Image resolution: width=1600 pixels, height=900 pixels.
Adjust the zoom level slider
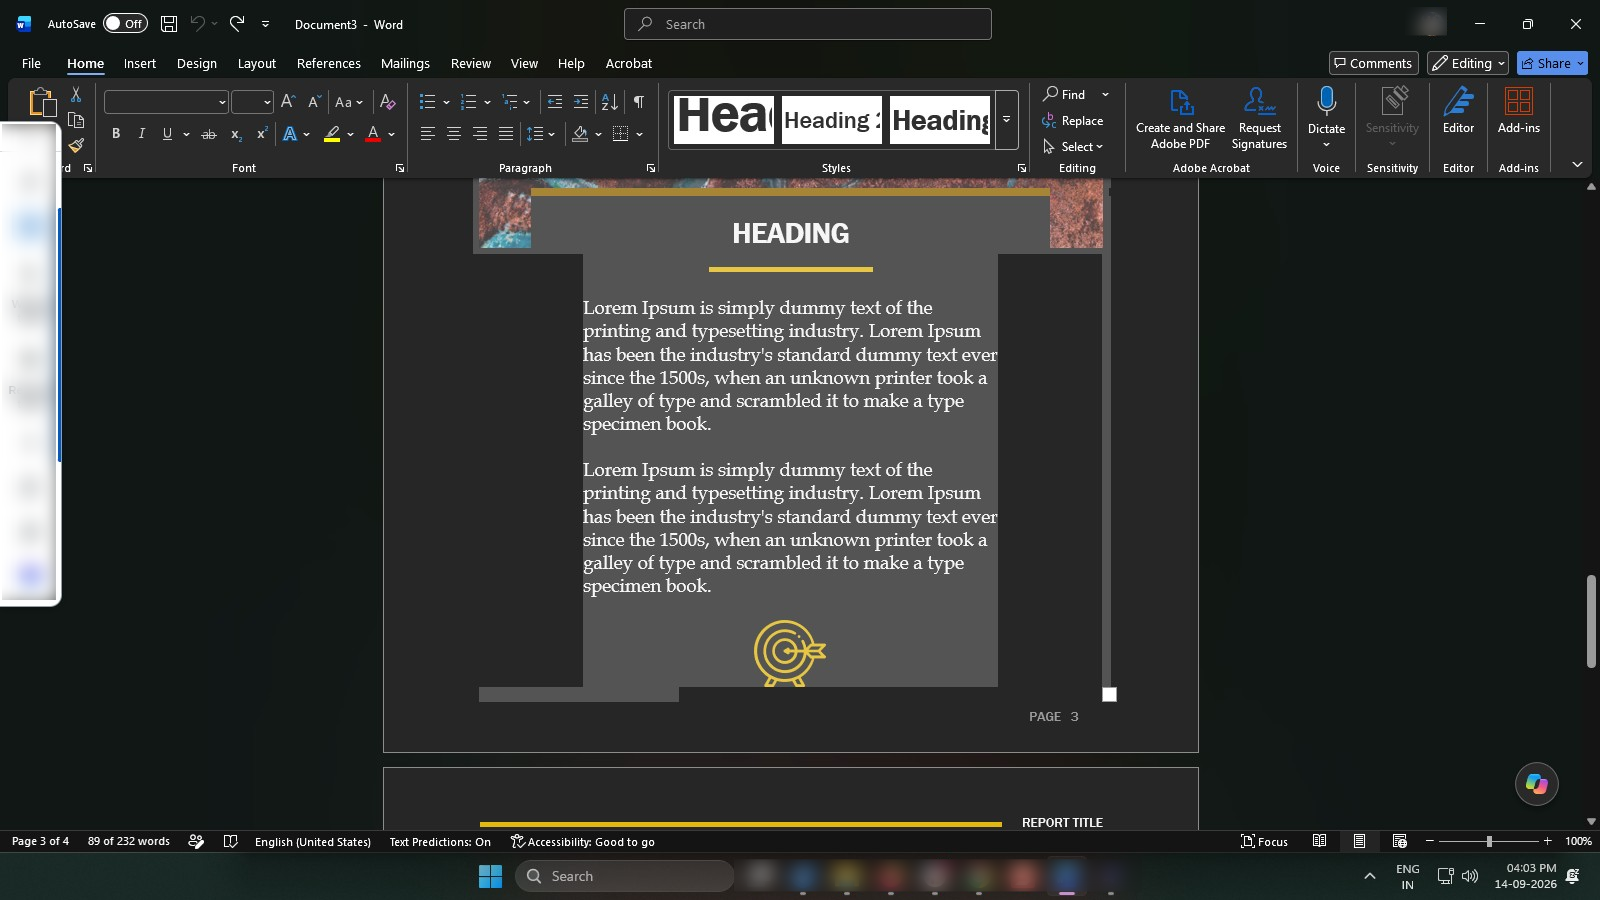(1489, 841)
